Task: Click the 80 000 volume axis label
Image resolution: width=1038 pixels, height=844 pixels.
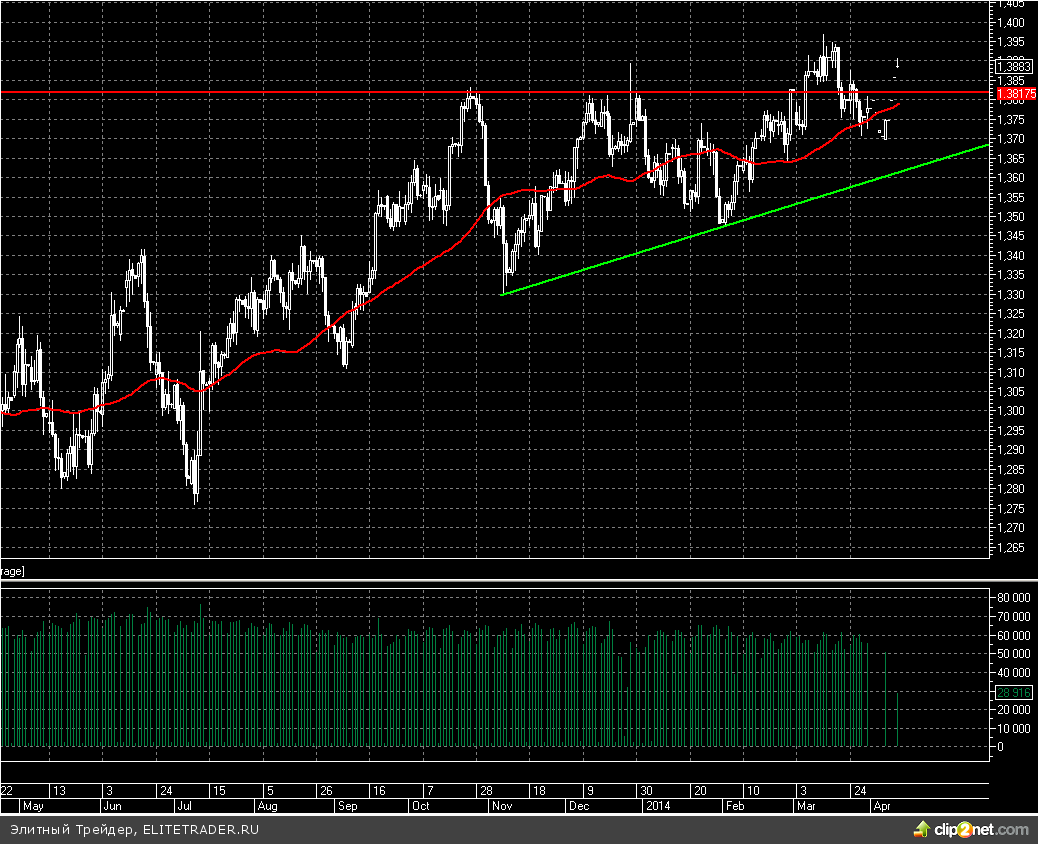Action: coord(1012,597)
